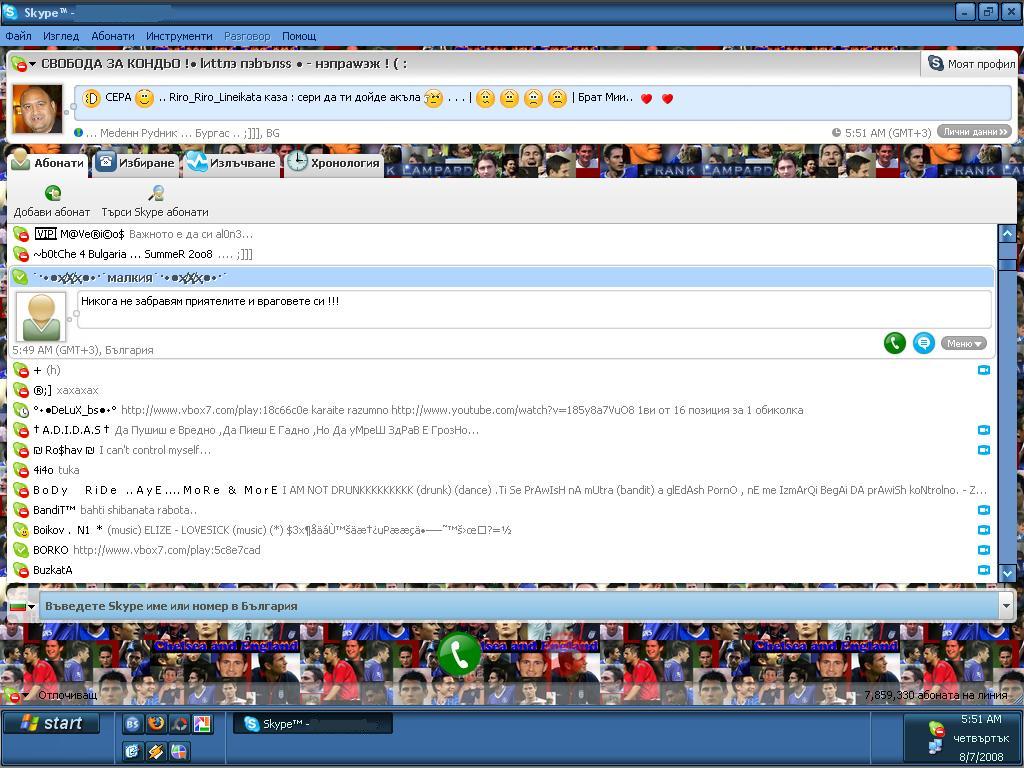This screenshot has width=1024, height=768.
Task: Open the Меню dropdown for selected contact
Action: click(x=964, y=343)
